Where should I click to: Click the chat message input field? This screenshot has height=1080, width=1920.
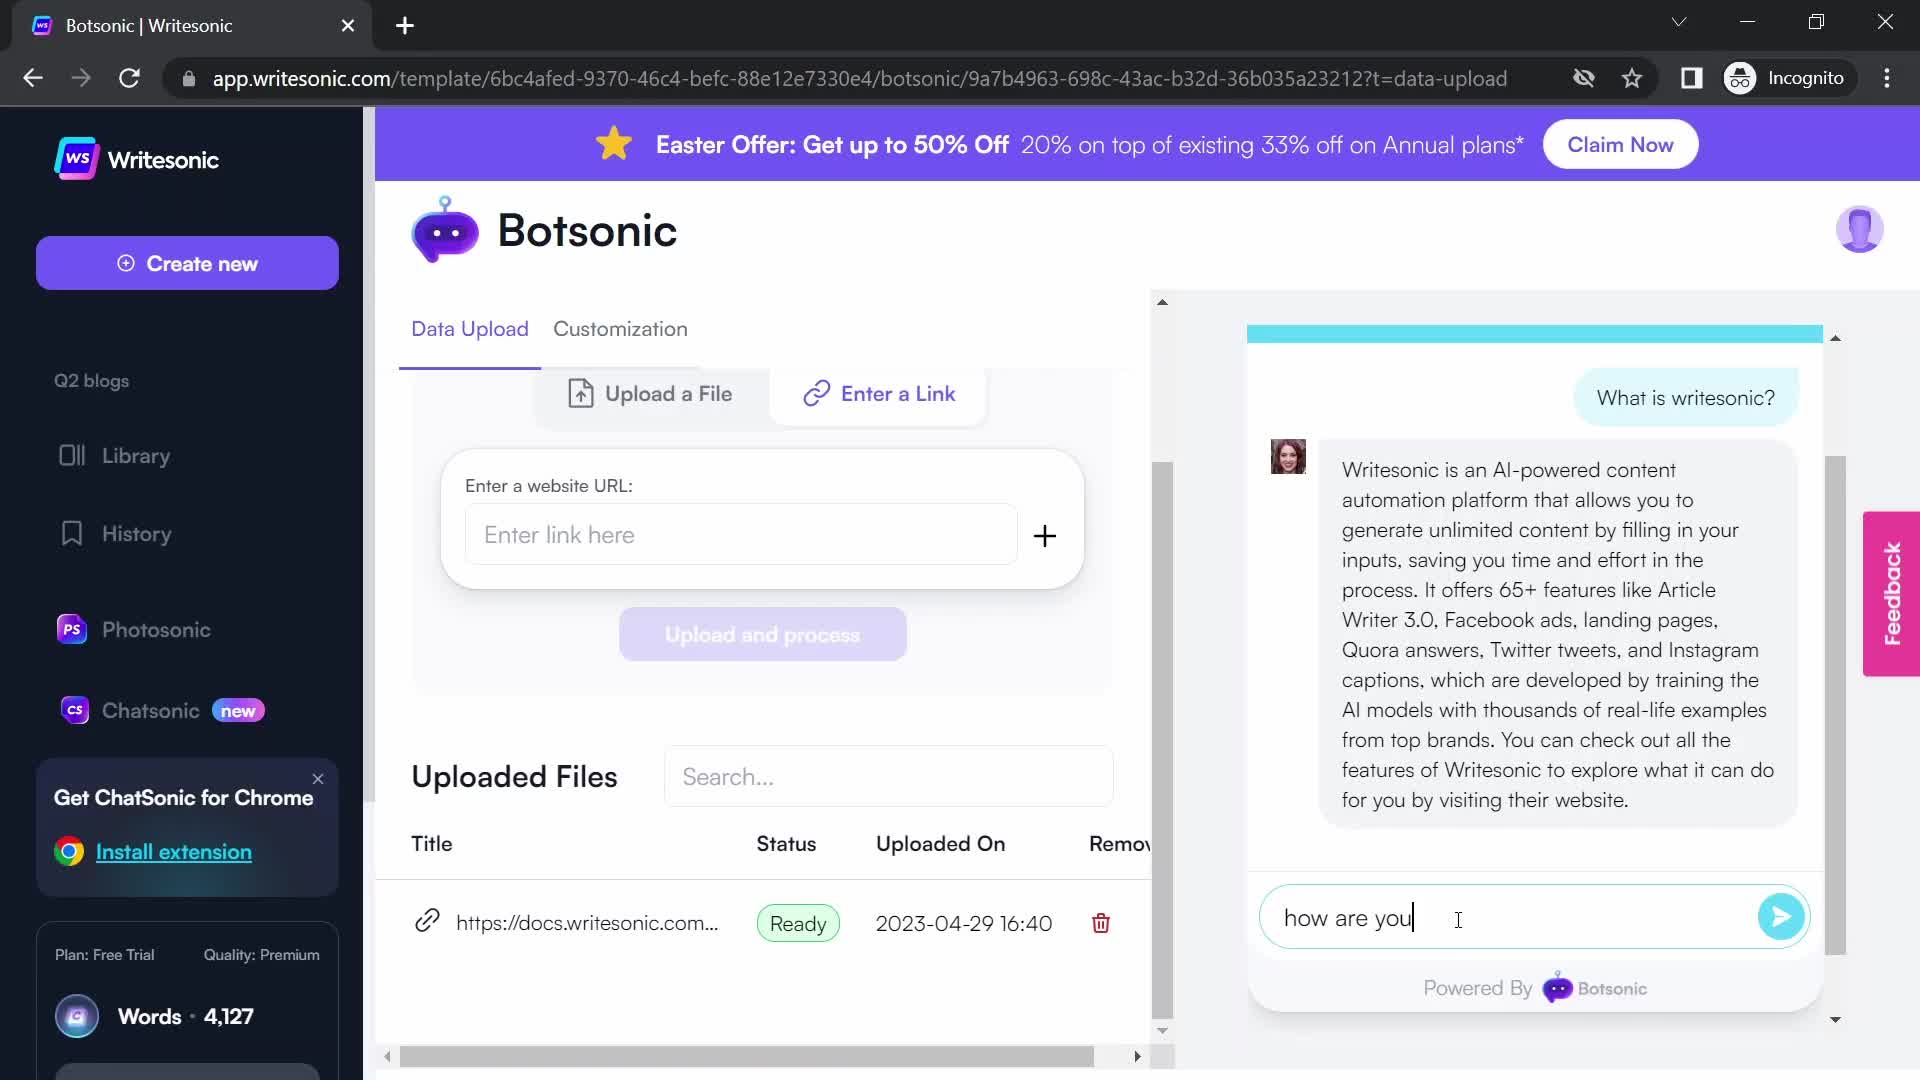coord(1508,918)
